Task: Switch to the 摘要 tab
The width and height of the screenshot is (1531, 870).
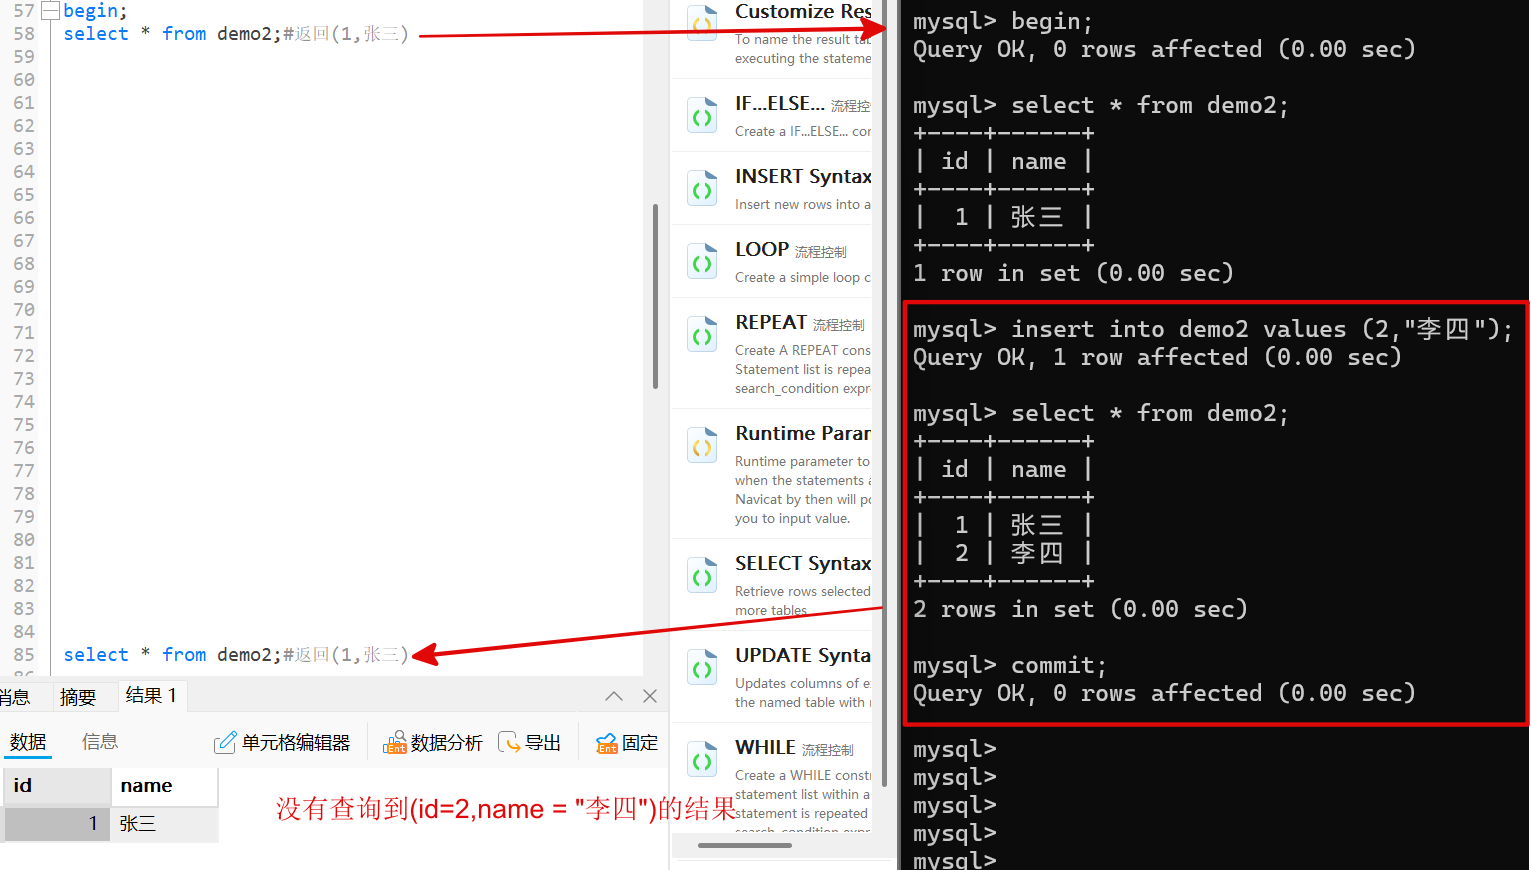Action: coord(78,697)
